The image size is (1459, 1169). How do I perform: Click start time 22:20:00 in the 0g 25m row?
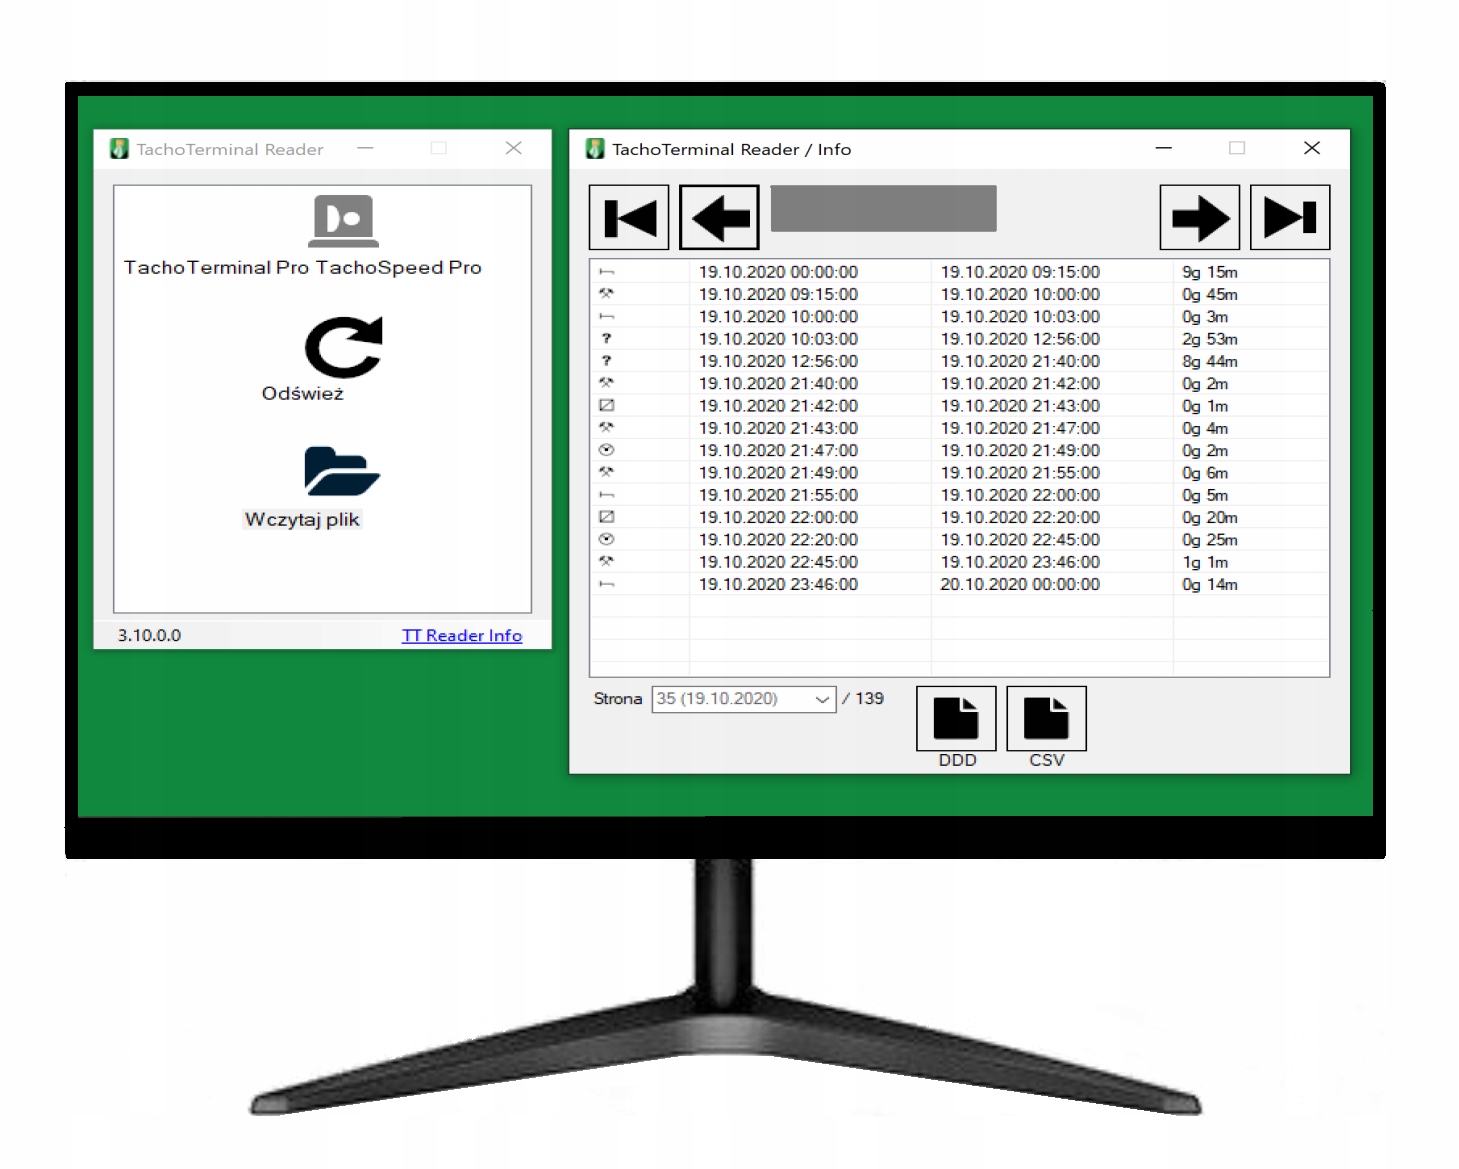coord(778,539)
